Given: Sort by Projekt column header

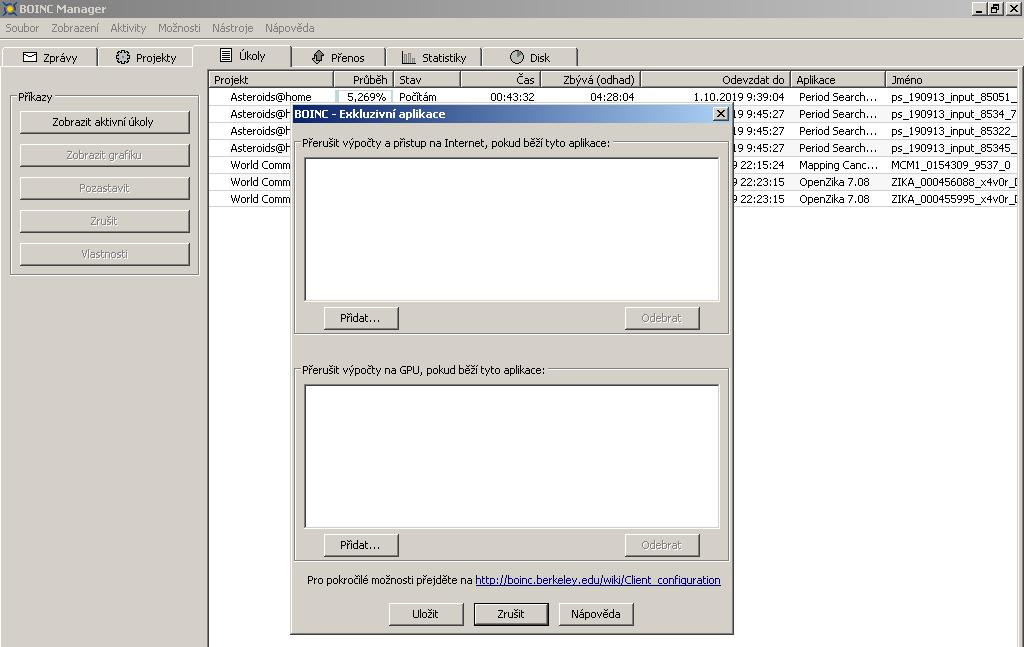Looking at the screenshot, I should pos(271,80).
